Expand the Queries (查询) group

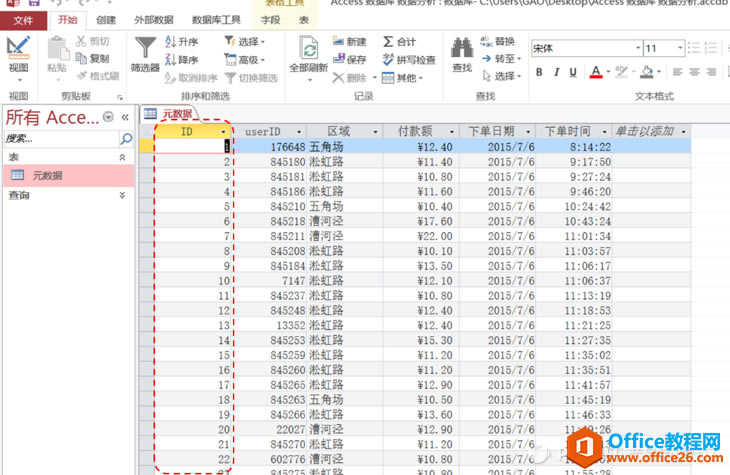click(x=122, y=195)
